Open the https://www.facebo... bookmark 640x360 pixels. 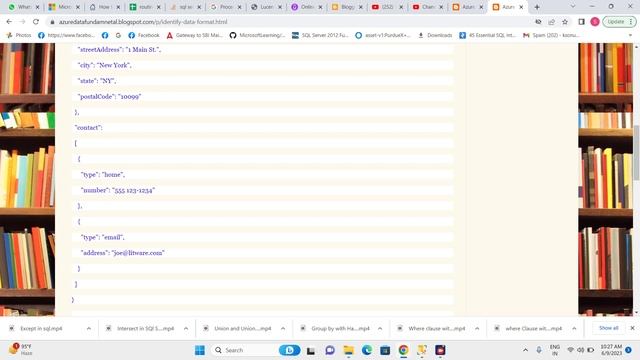[67, 36]
